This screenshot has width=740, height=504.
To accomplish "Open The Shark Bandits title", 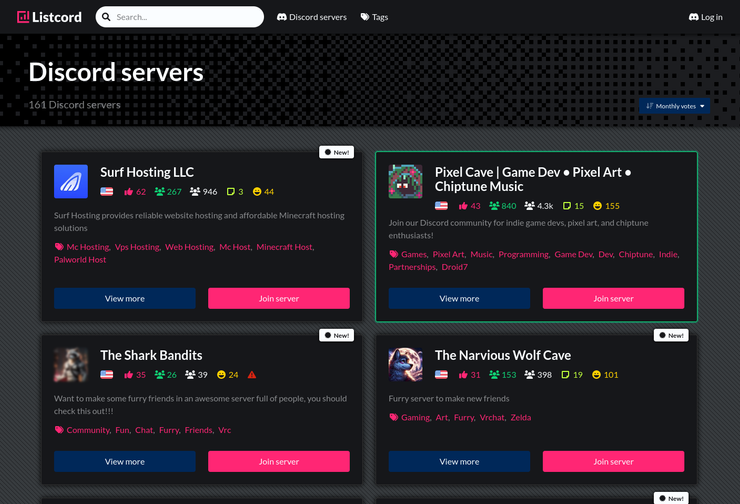I will tap(151, 355).
